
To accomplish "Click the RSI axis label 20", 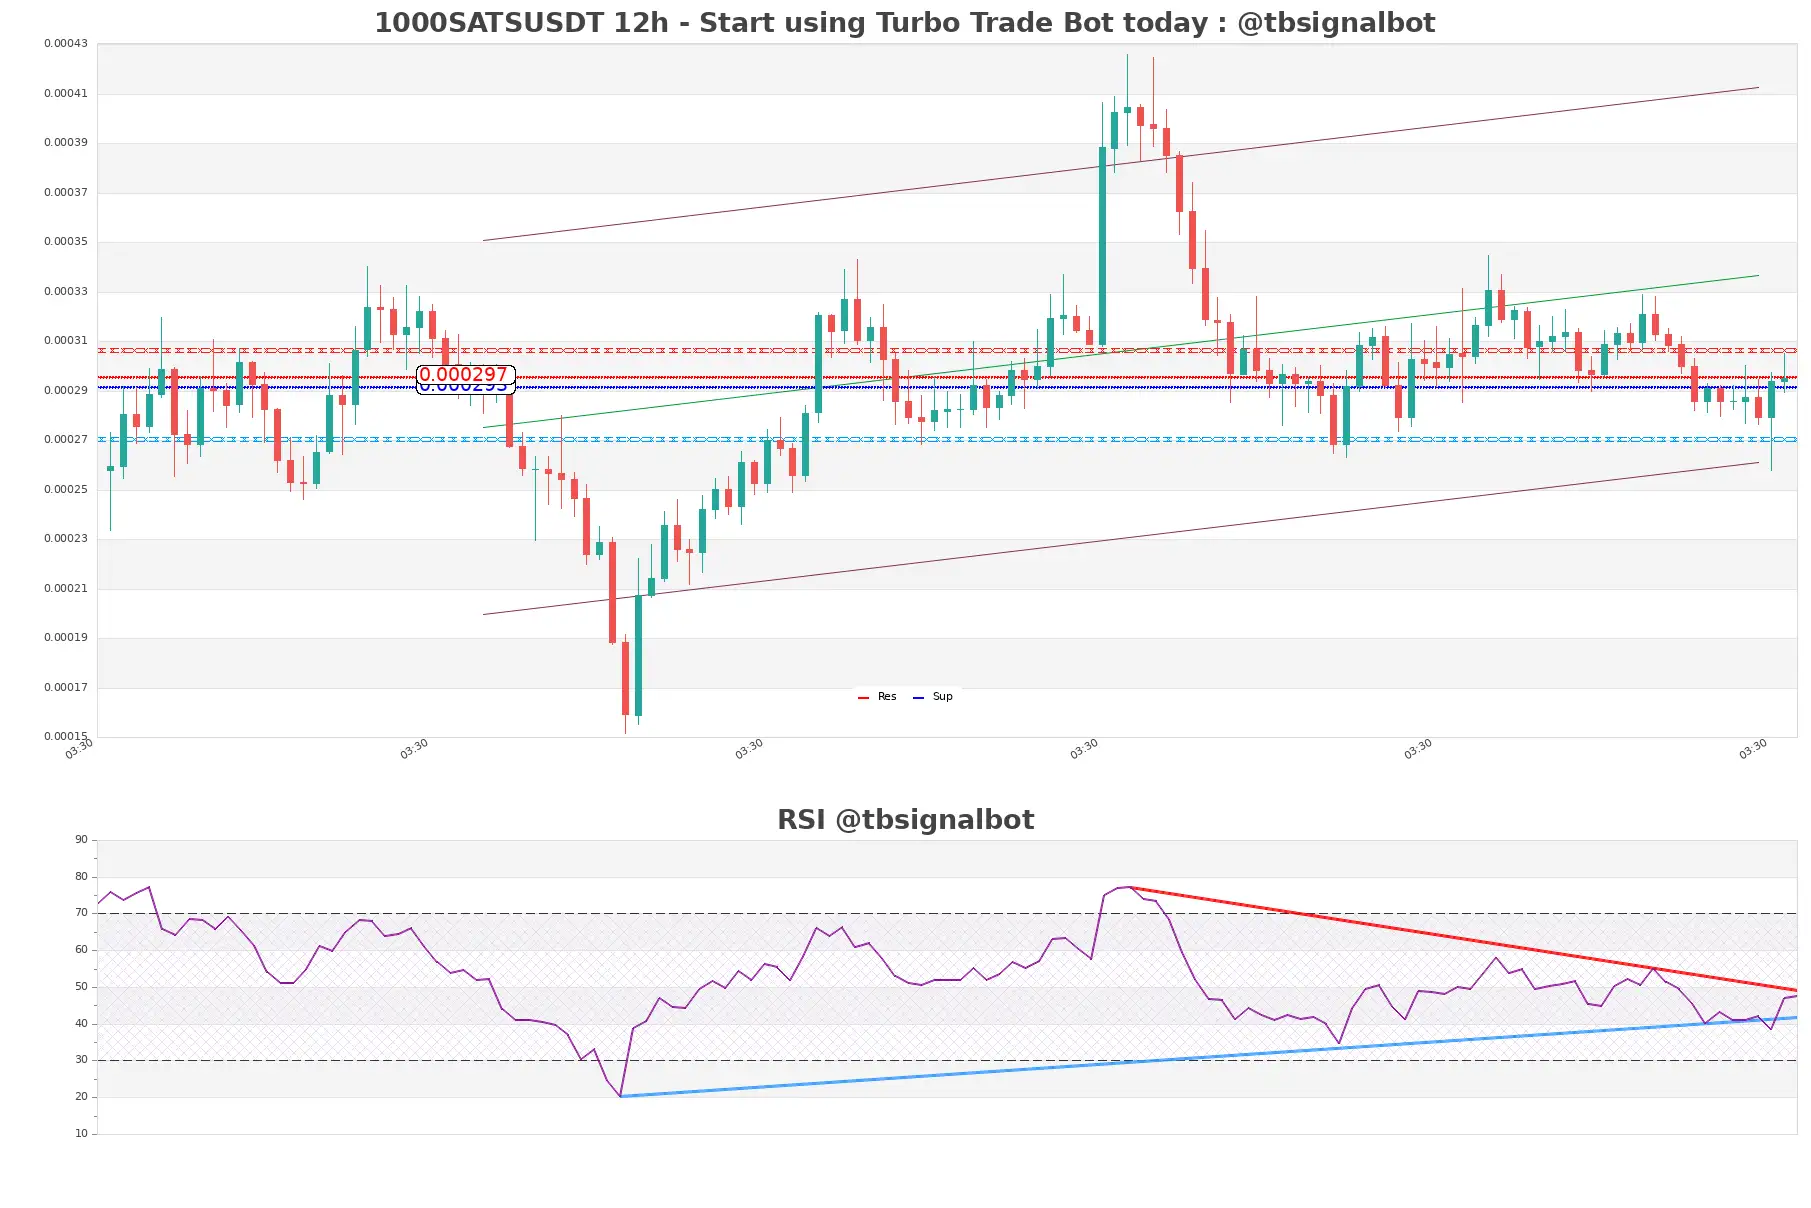I will click(x=81, y=1097).
